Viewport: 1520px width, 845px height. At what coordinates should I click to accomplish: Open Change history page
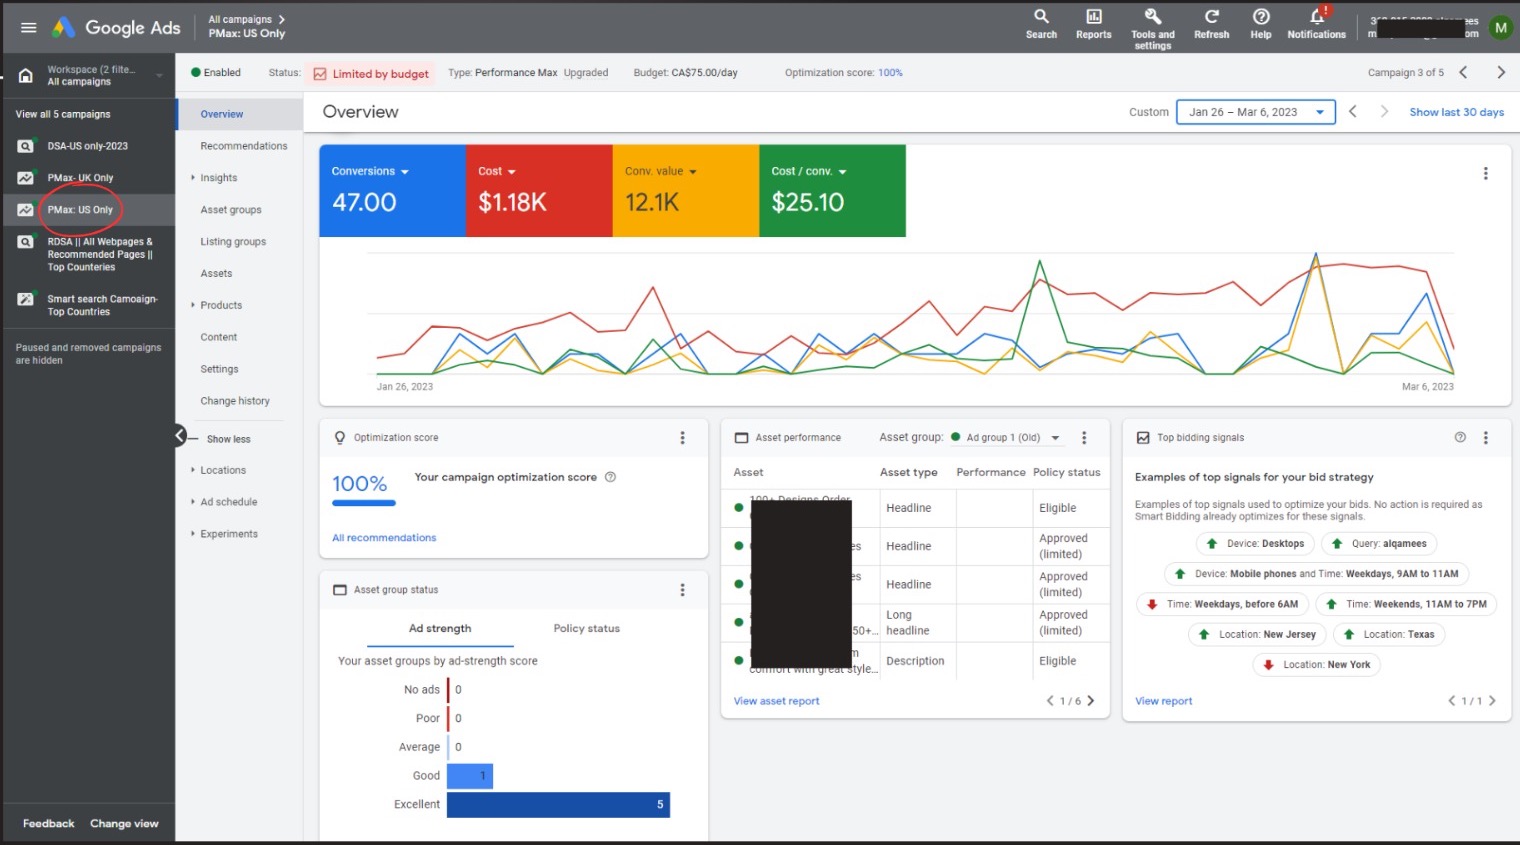tap(235, 401)
